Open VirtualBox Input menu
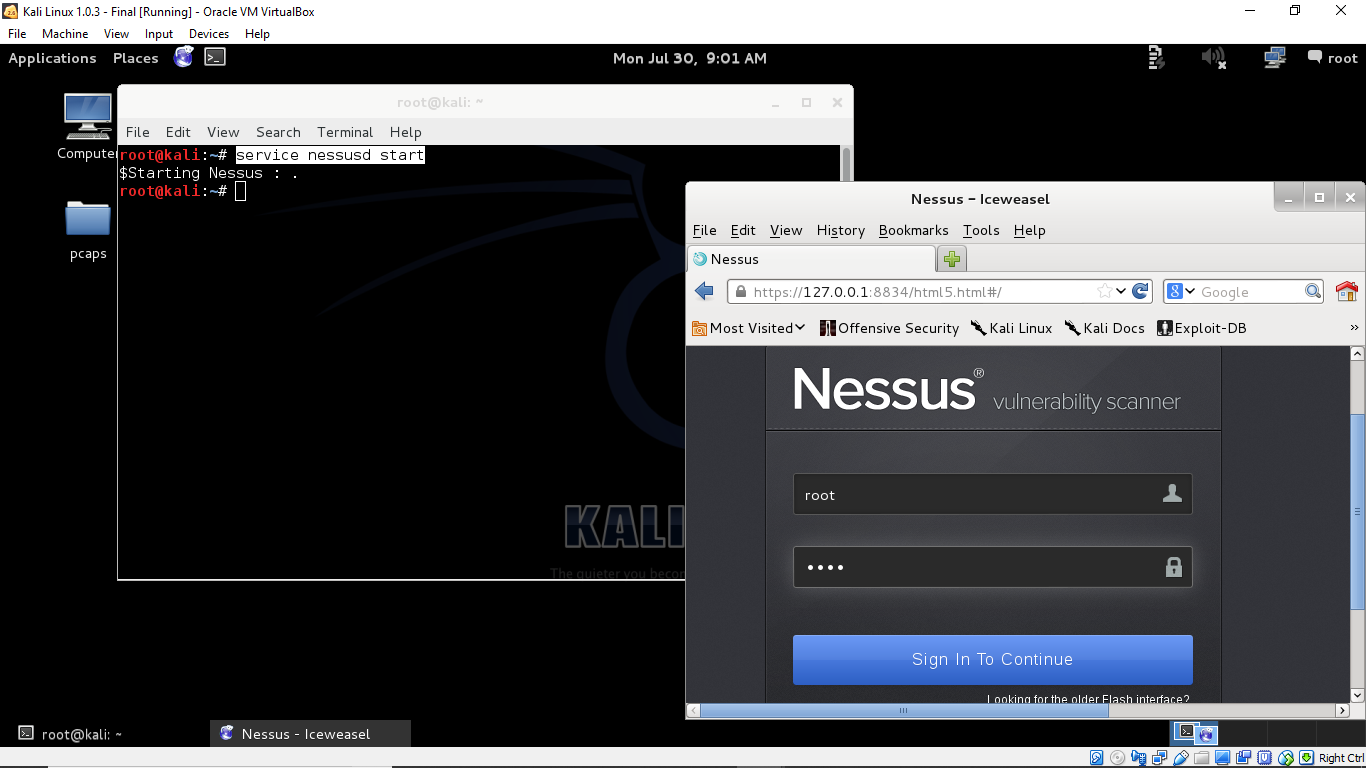This screenshot has width=1366, height=768. pyautogui.click(x=159, y=33)
